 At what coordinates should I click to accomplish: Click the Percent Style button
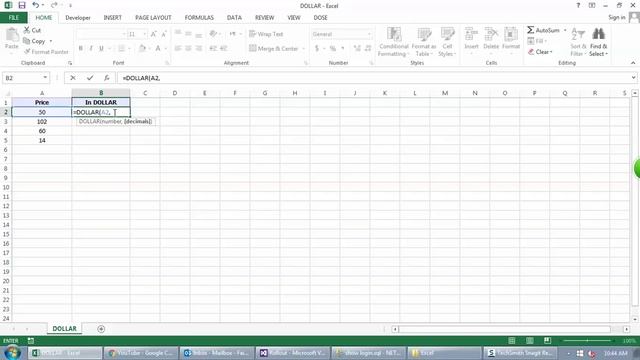click(x=333, y=49)
